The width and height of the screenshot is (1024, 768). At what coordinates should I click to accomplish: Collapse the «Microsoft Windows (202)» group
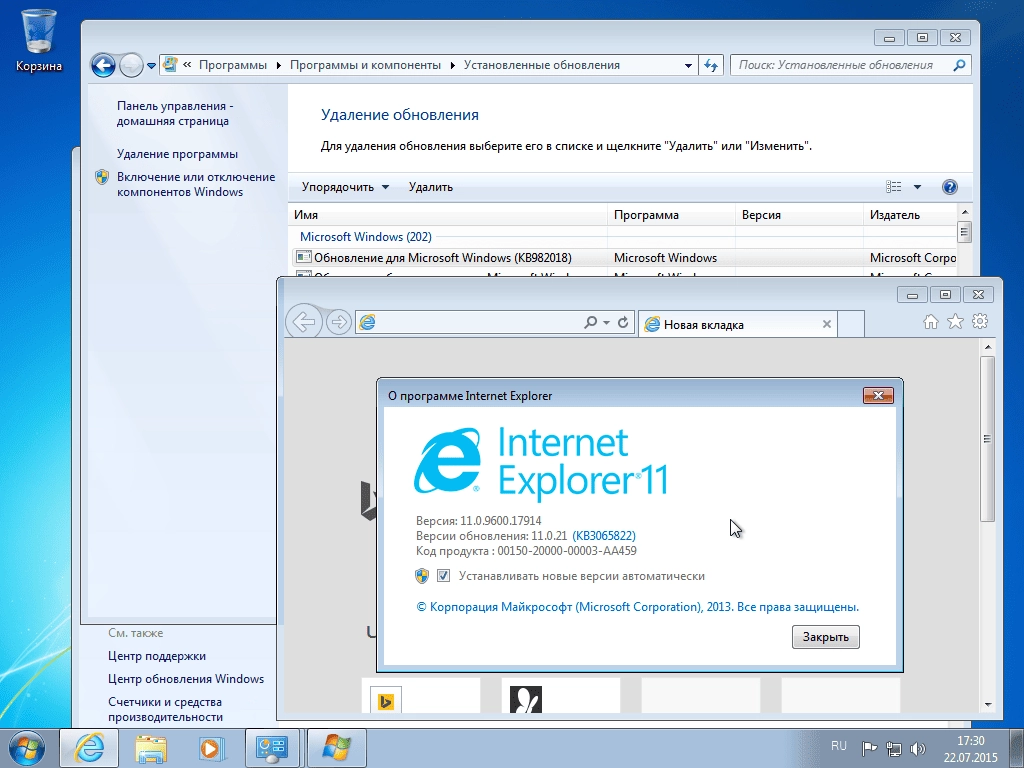coord(366,236)
